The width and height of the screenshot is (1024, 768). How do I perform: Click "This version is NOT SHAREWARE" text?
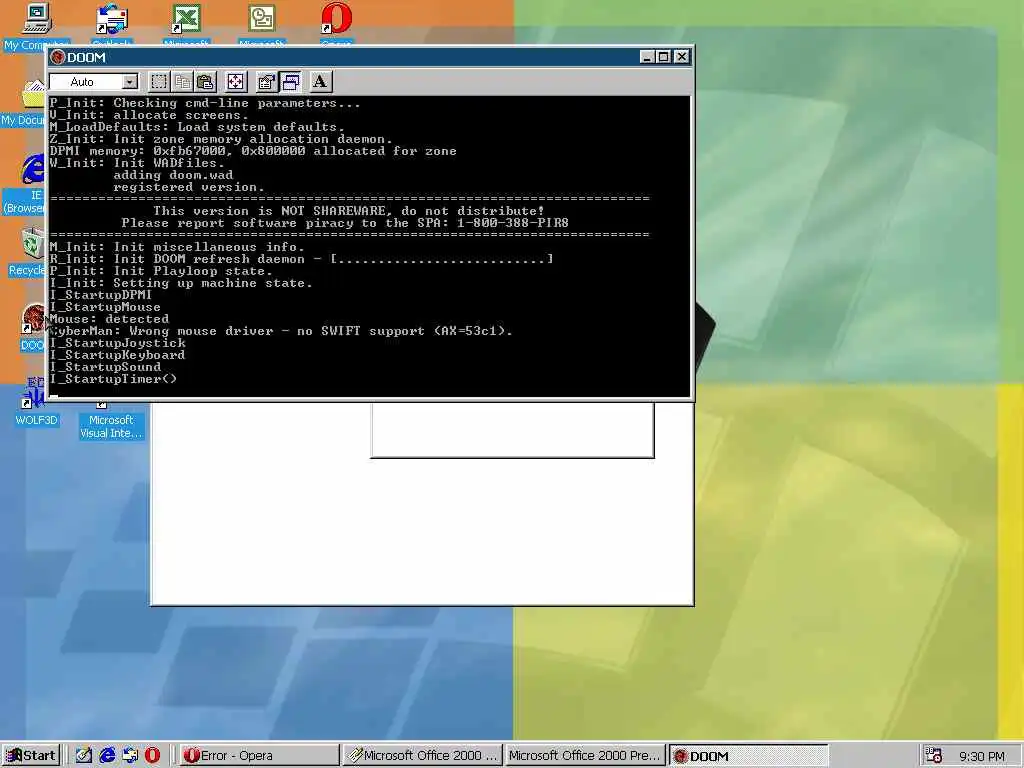[272, 211]
